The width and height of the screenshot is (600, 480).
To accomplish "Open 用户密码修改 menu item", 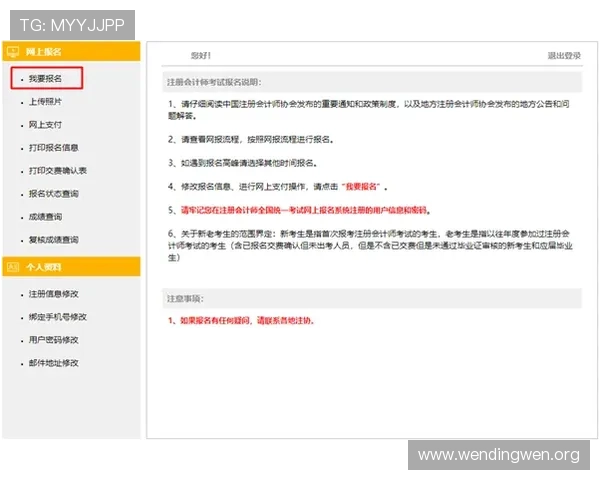I will pos(54,340).
